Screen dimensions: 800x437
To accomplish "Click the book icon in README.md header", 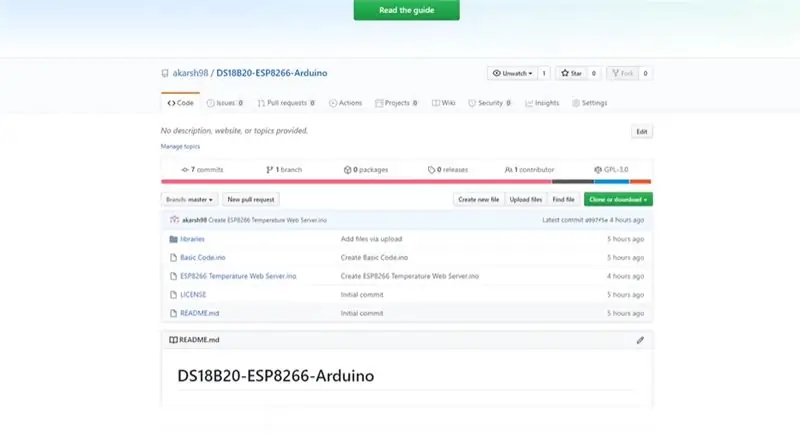I will coord(173,340).
